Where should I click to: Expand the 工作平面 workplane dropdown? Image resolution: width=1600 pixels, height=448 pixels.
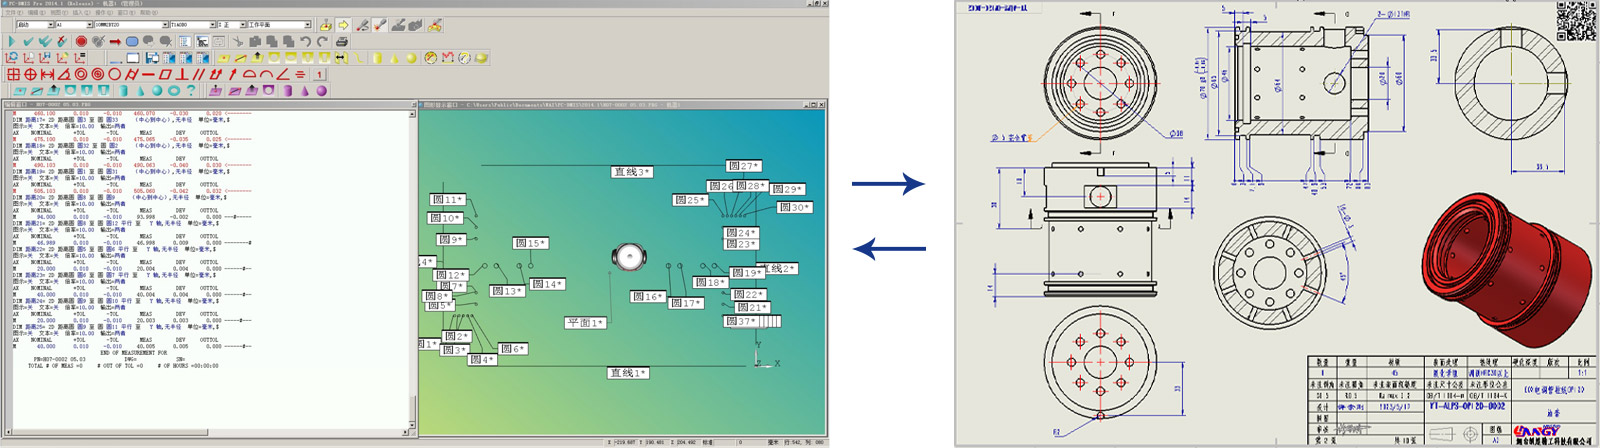[x=307, y=25]
